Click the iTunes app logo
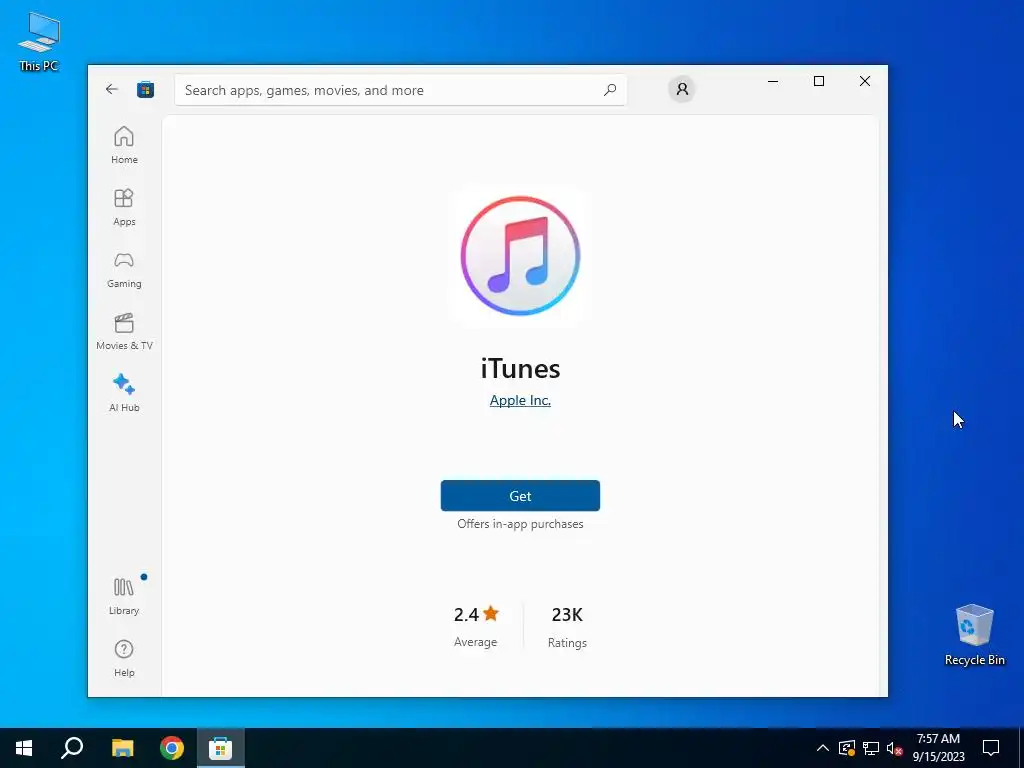Screen dimensions: 1024x768 [x=520, y=255]
